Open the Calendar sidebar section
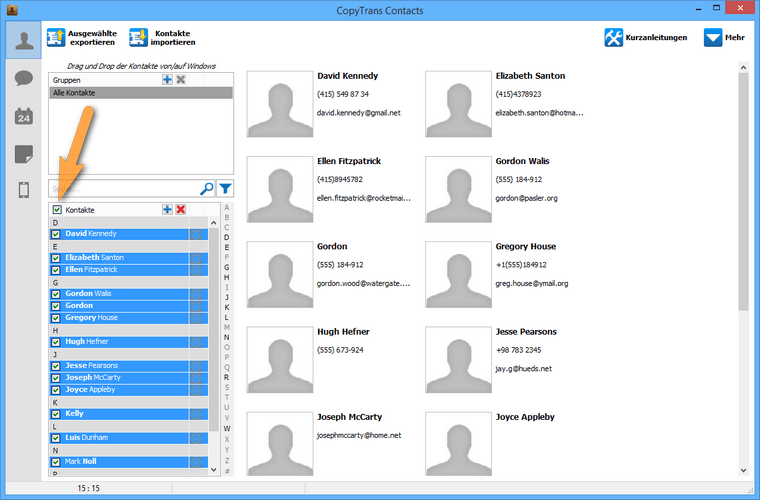Image resolution: width=760 pixels, height=500 pixels. coord(23,116)
